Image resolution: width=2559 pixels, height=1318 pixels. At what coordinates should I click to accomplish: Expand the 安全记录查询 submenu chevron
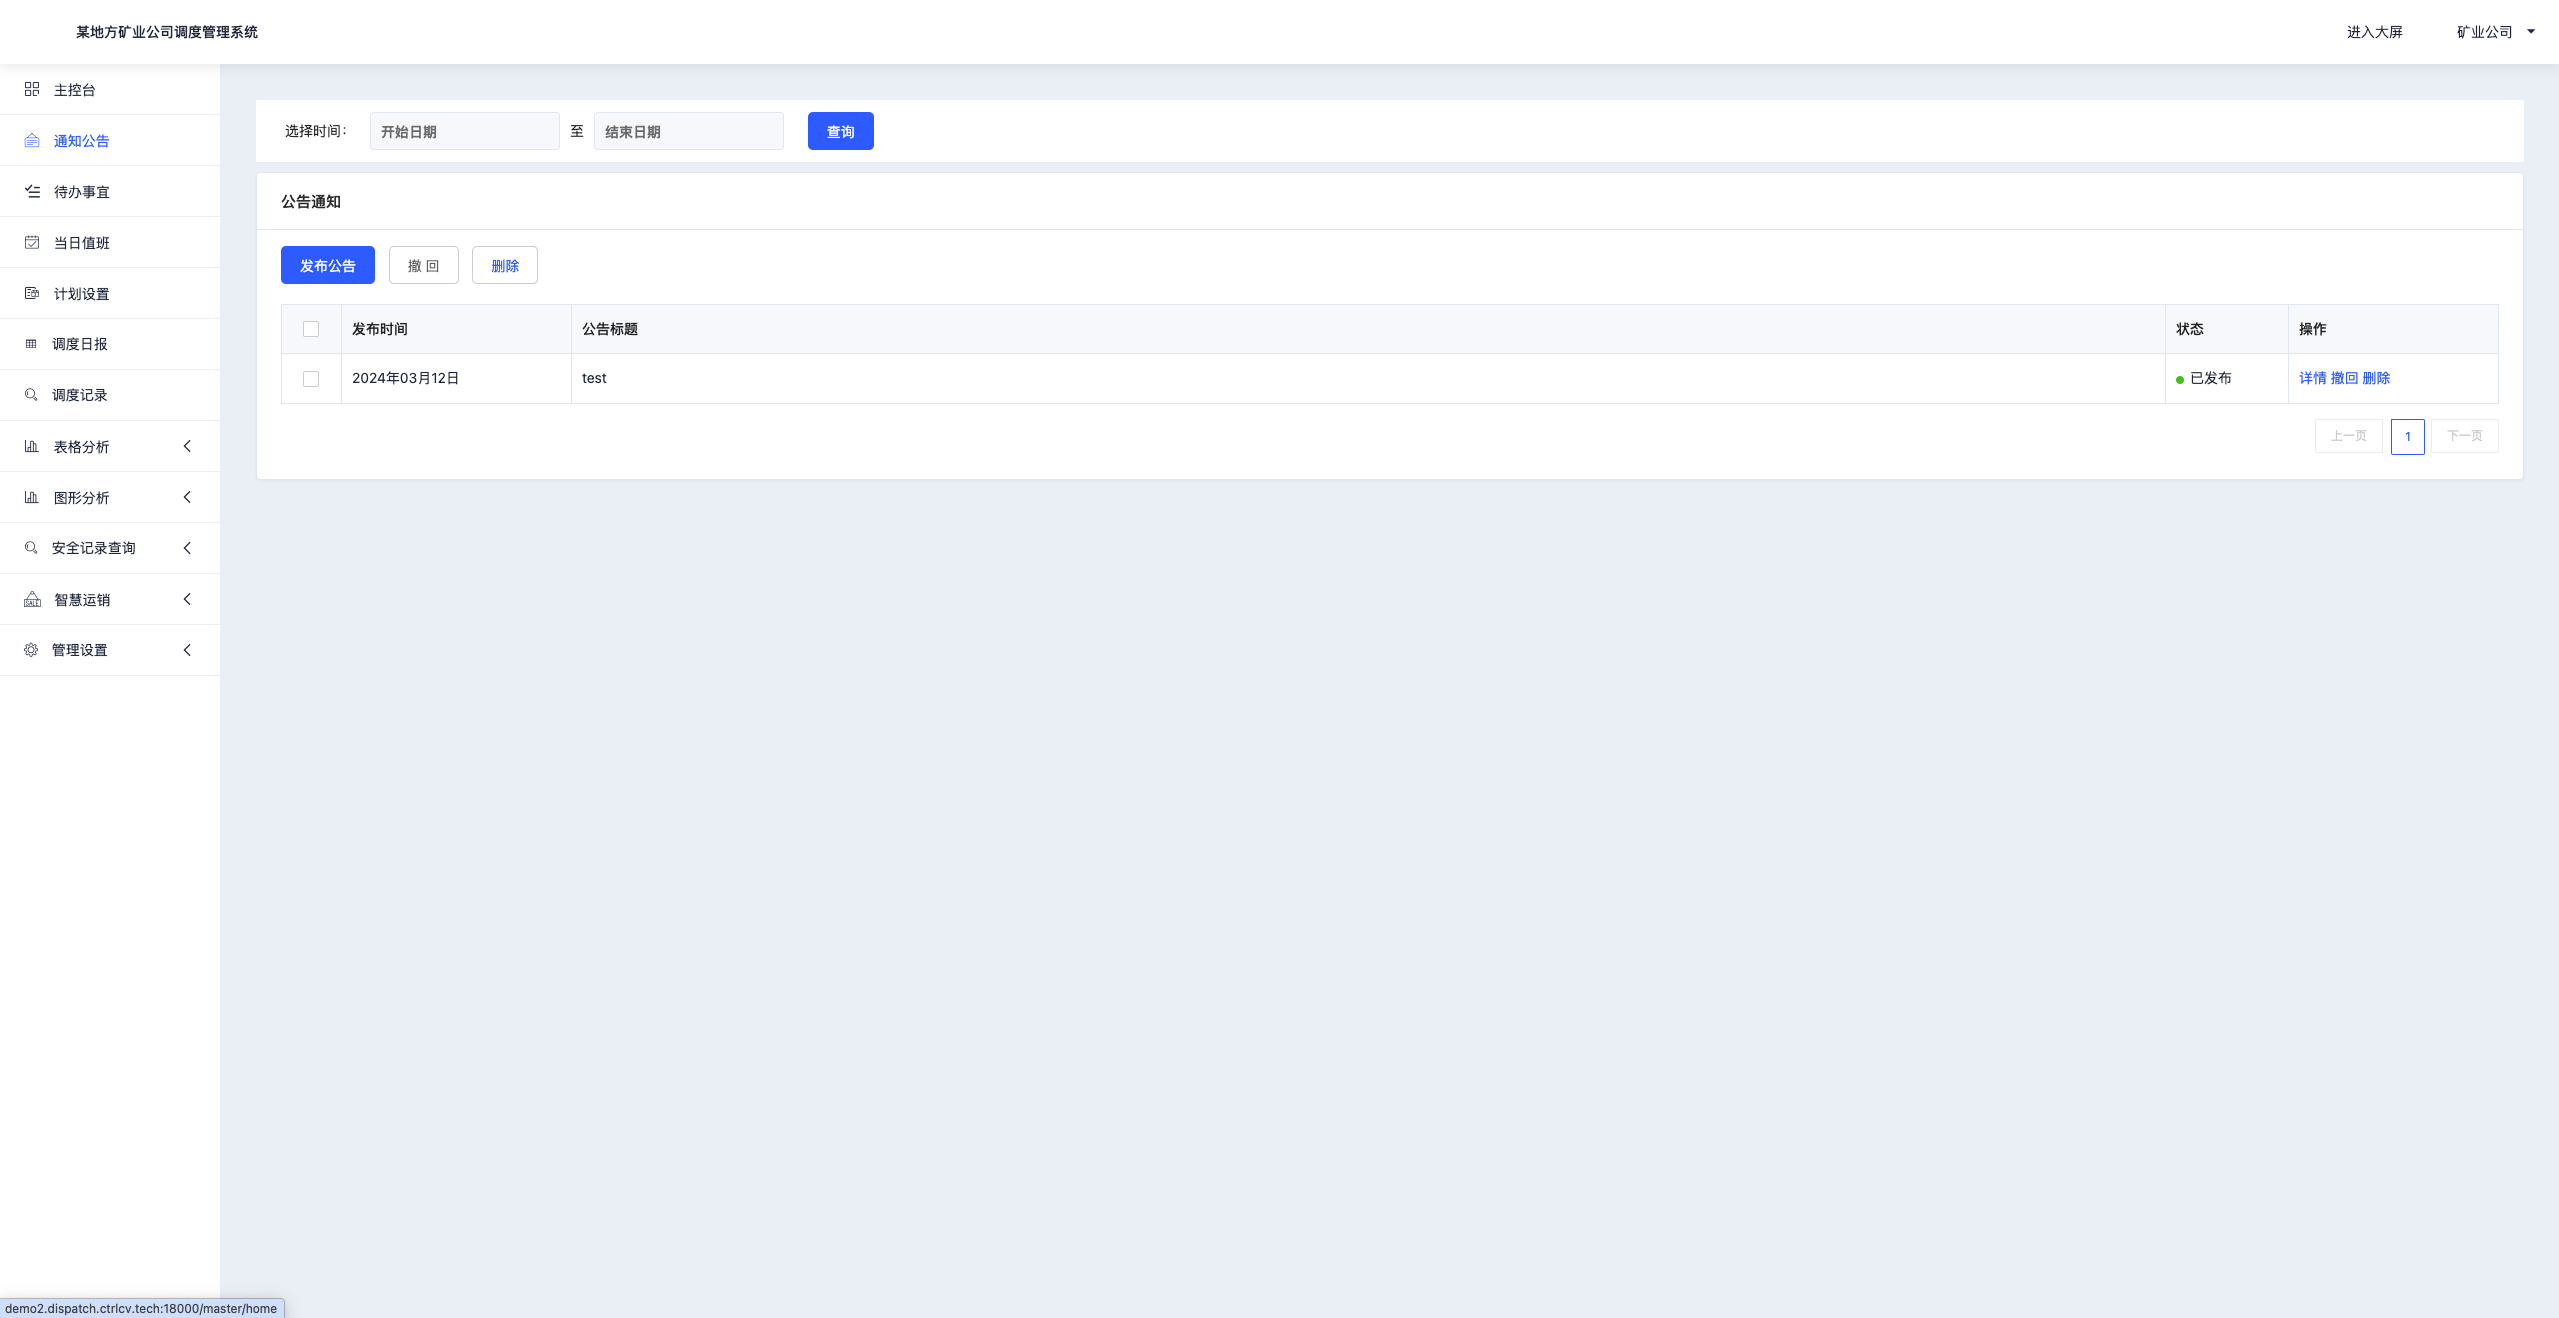pyautogui.click(x=187, y=548)
